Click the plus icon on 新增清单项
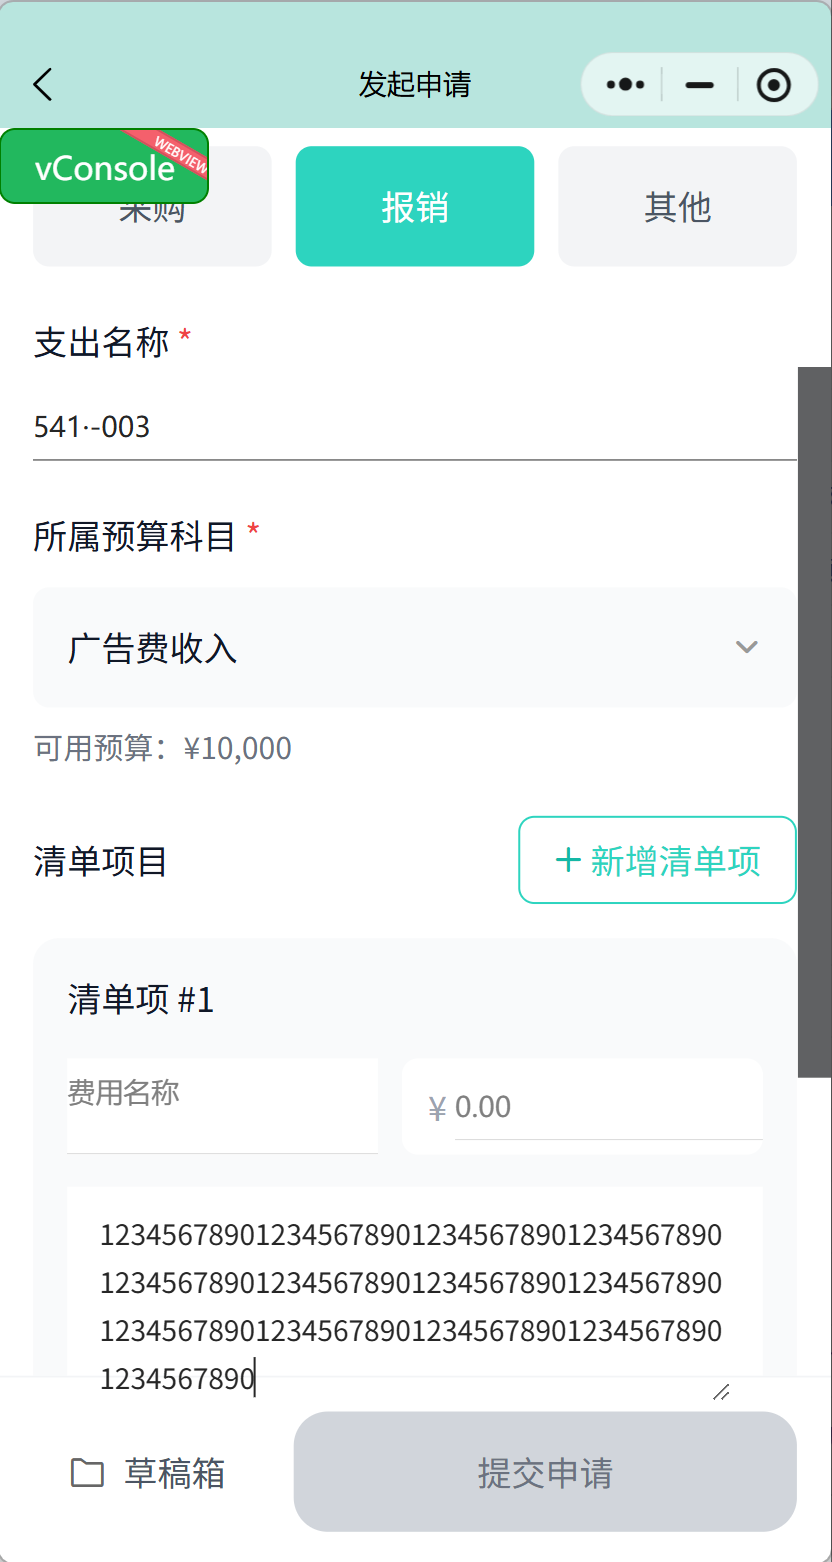Image resolution: width=832 pixels, height=1562 pixels. tap(568, 859)
